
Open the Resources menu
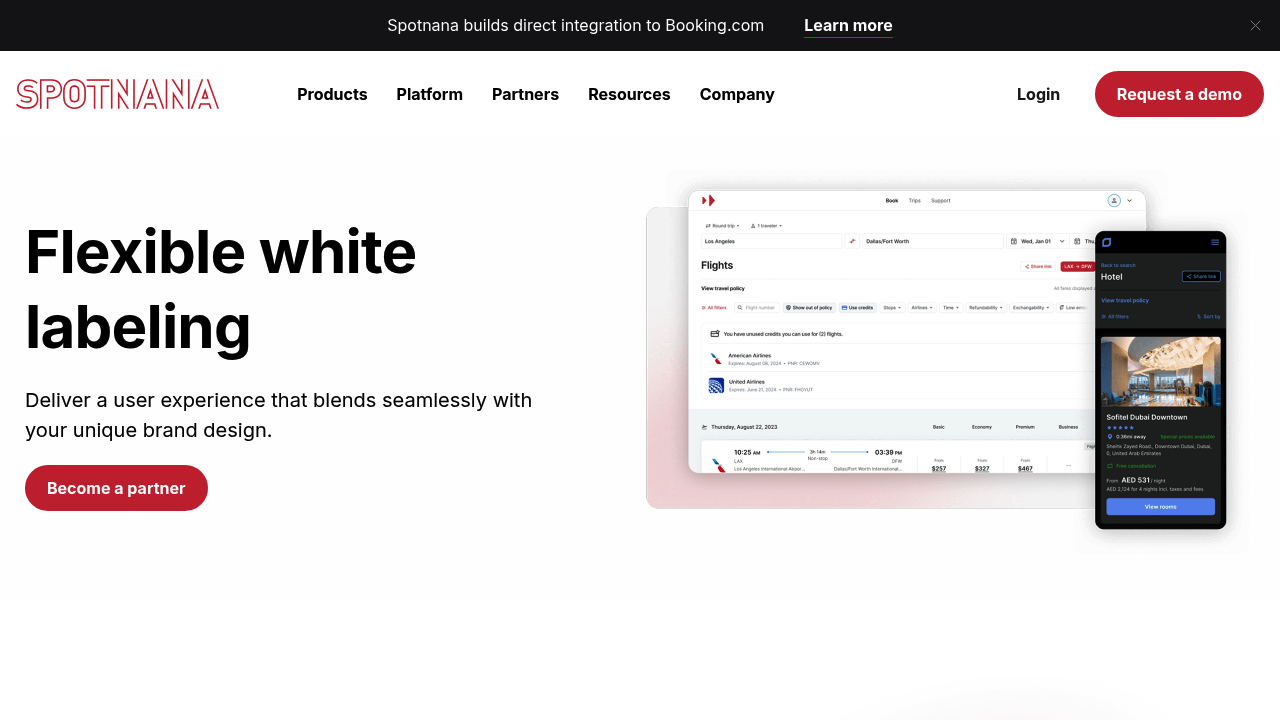(x=629, y=94)
